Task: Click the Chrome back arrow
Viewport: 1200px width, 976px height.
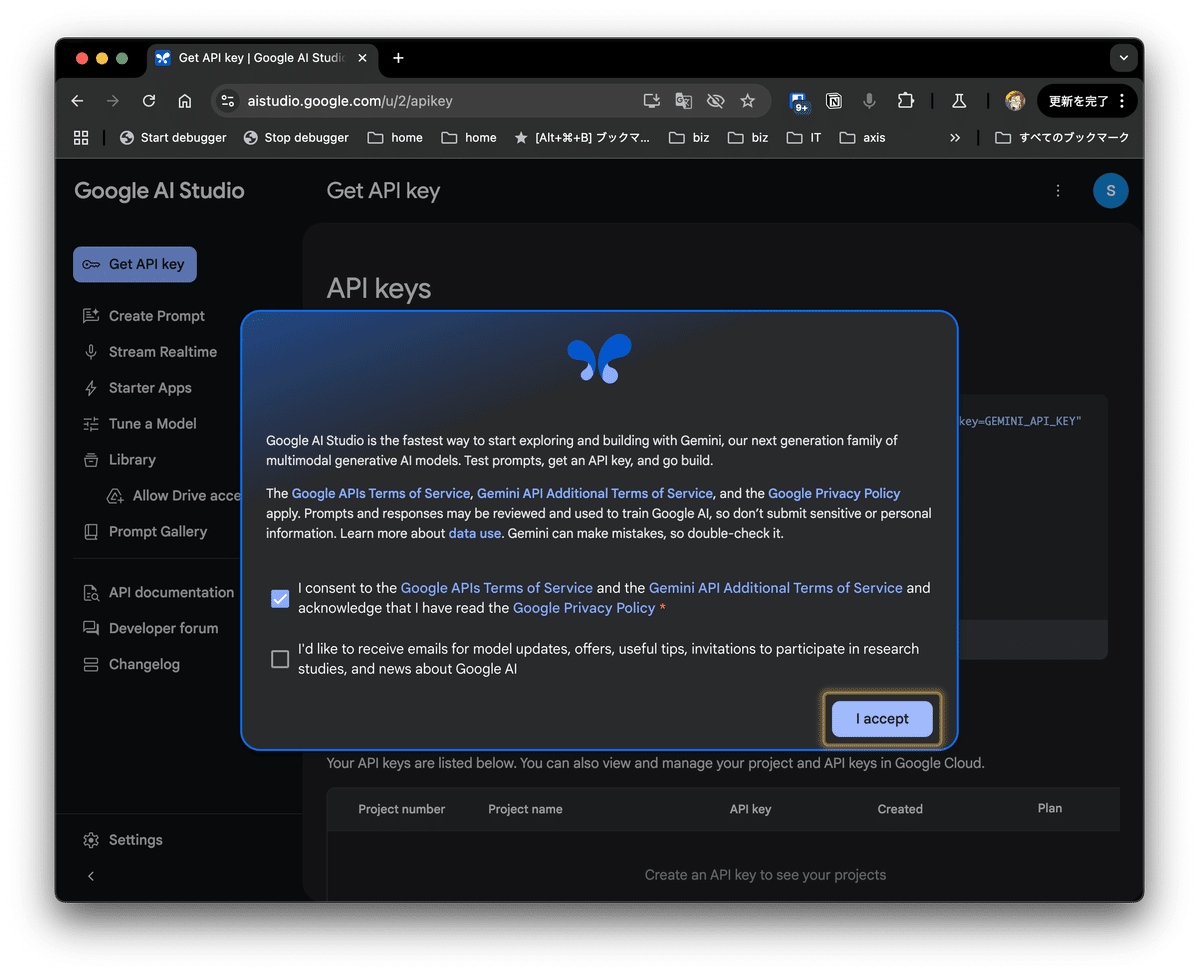Action: click(78, 101)
